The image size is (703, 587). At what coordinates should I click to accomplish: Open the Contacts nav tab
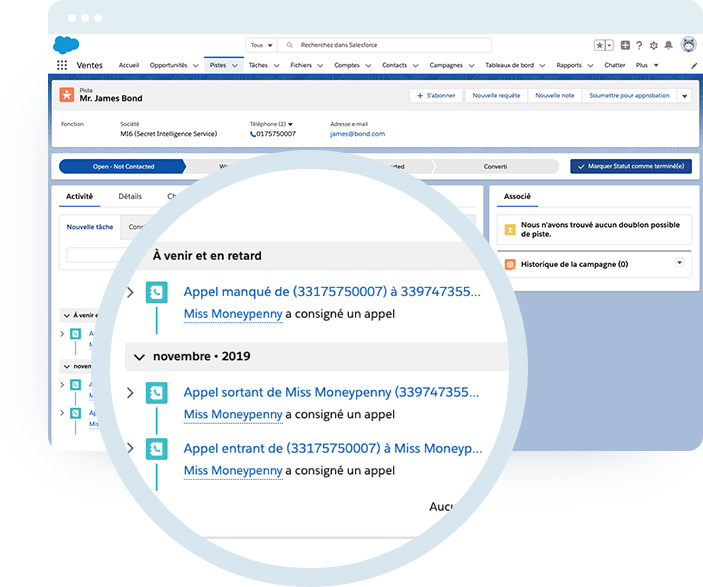pos(395,65)
